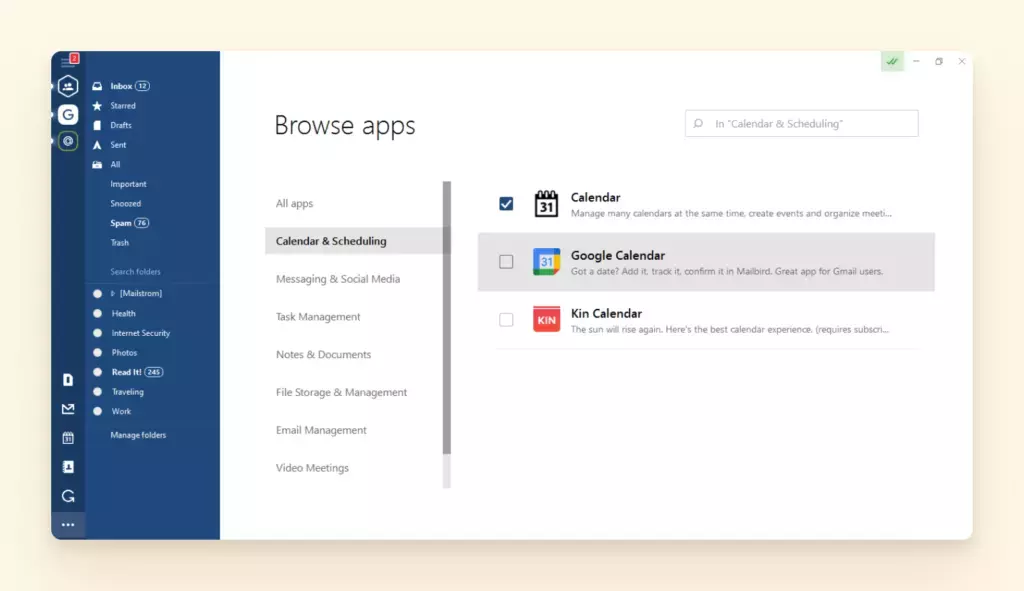Select the green circled account icon
Screen dimensions: 1024x591
click(68, 141)
